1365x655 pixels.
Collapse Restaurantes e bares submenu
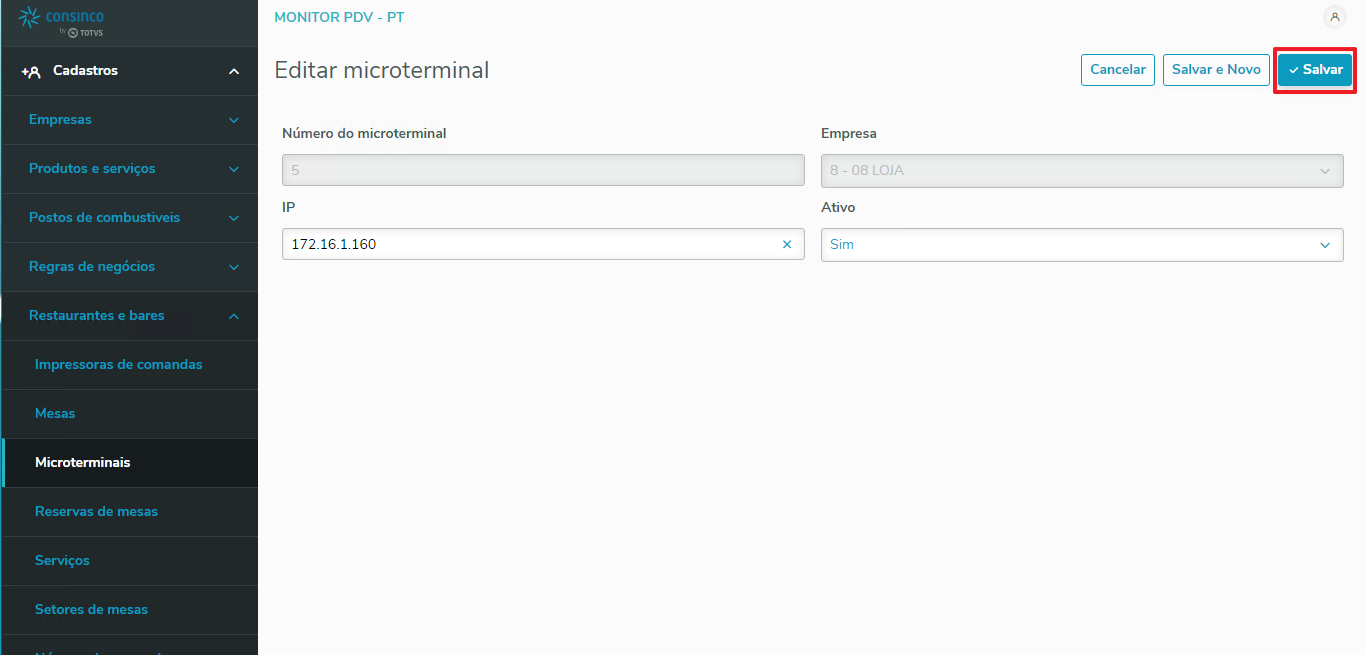(234, 316)
